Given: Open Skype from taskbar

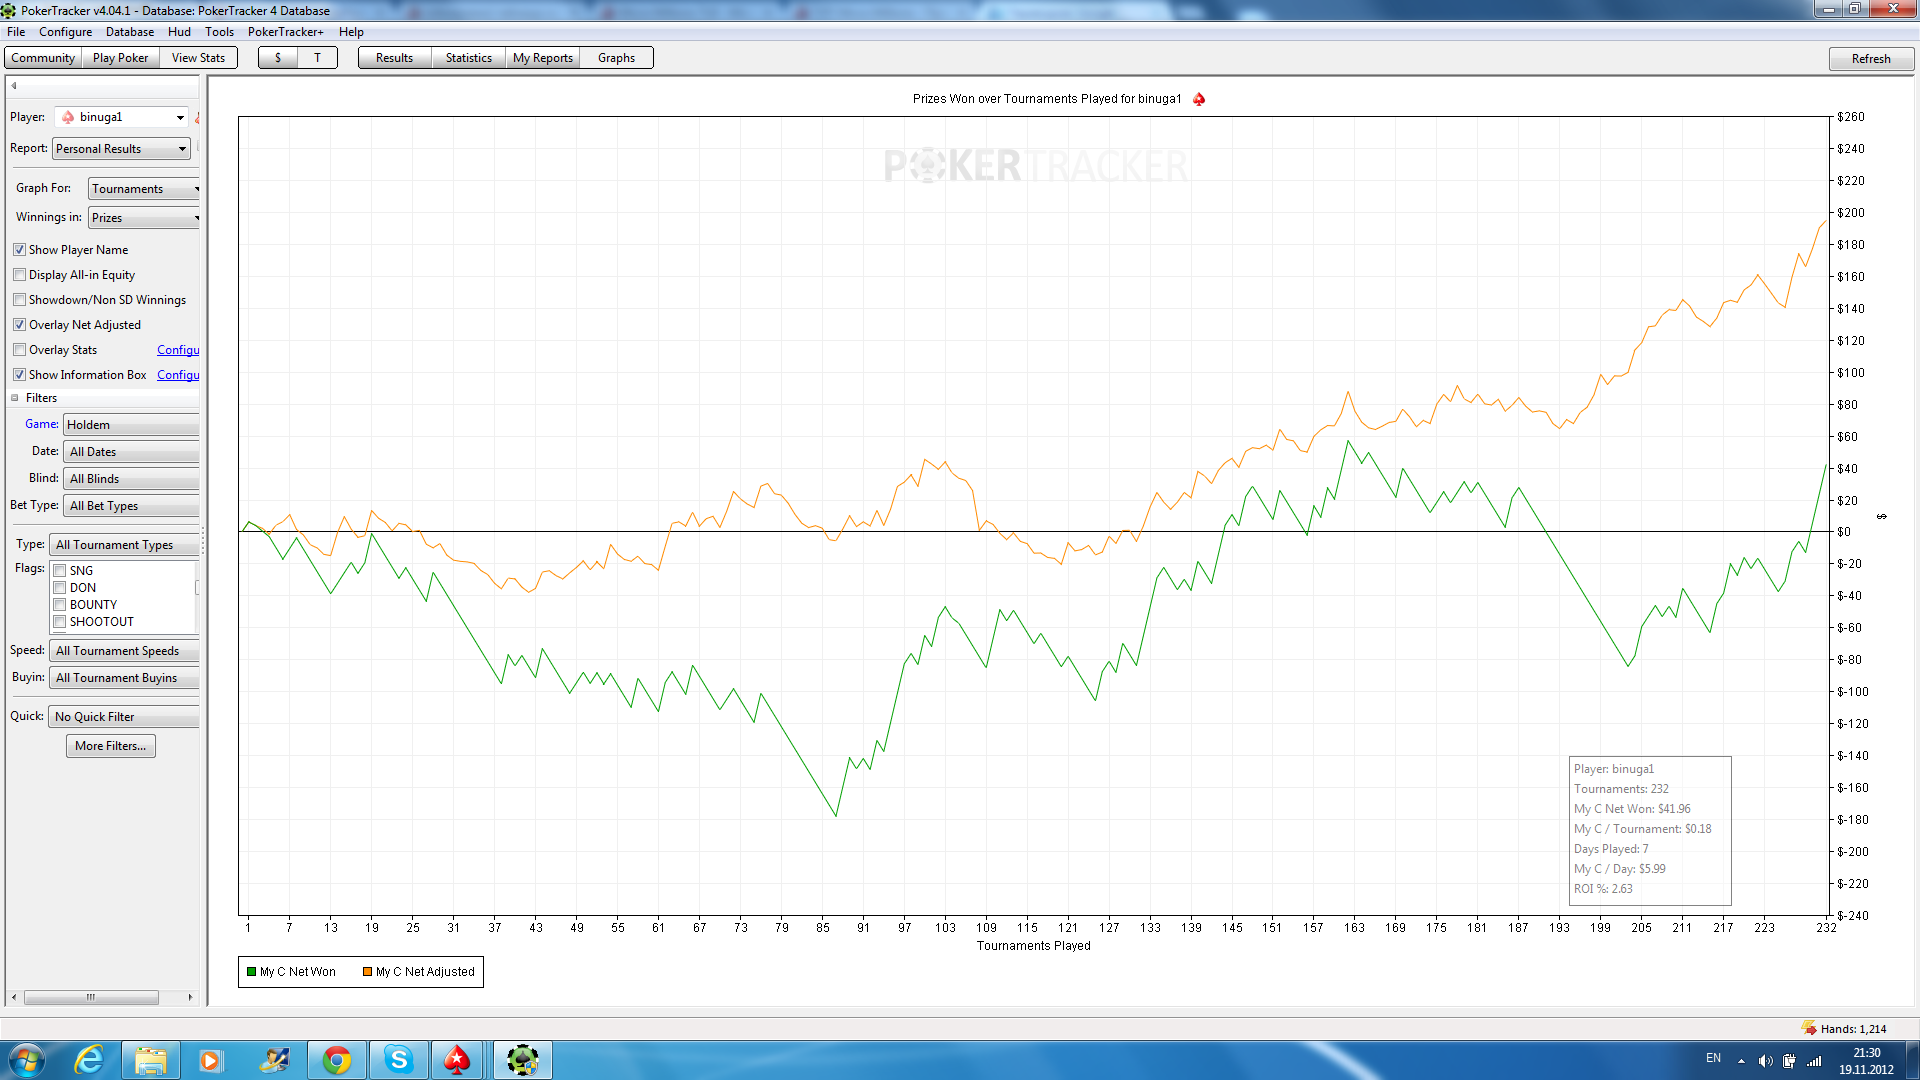Looking at the screenshot, I should 399,1060.
